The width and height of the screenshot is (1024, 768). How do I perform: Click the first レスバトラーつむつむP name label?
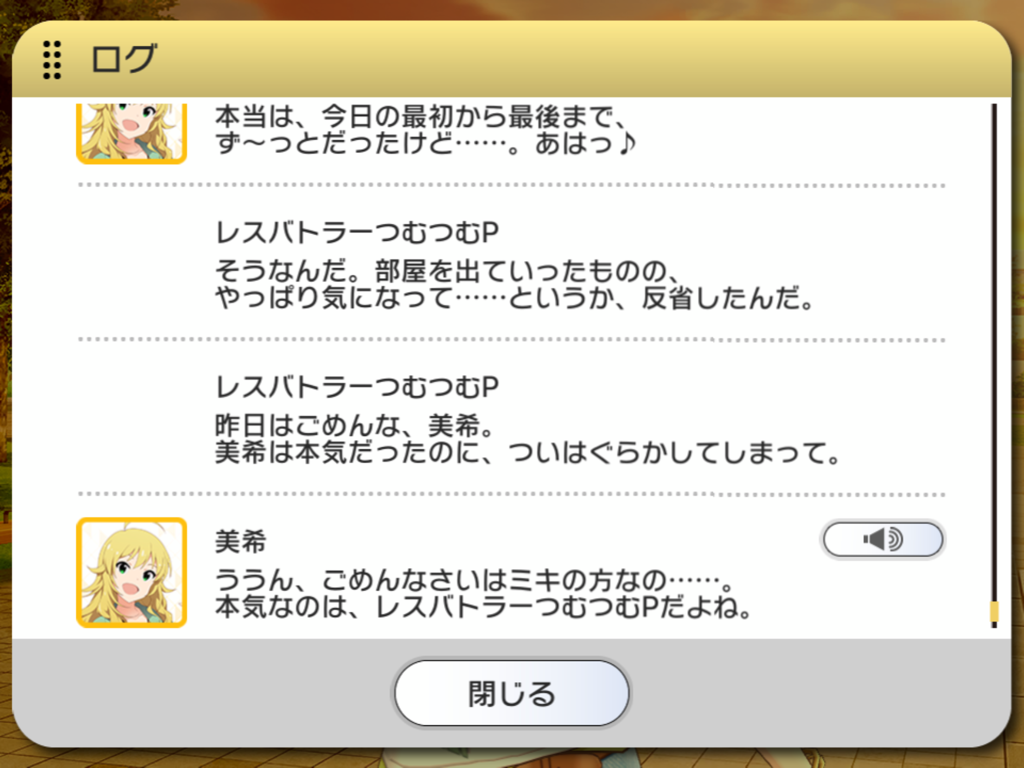click(x=357, y=232)
